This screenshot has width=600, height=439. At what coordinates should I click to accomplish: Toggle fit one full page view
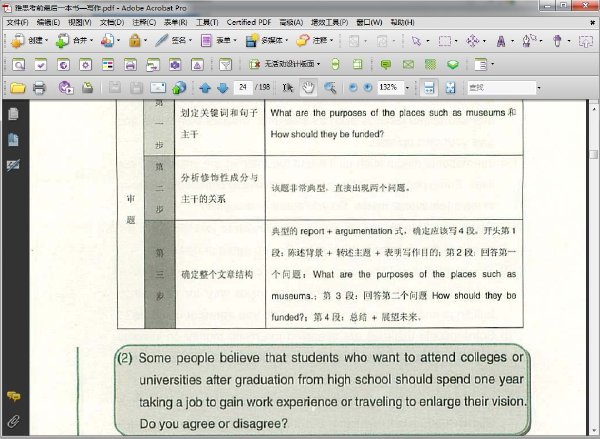451,88
